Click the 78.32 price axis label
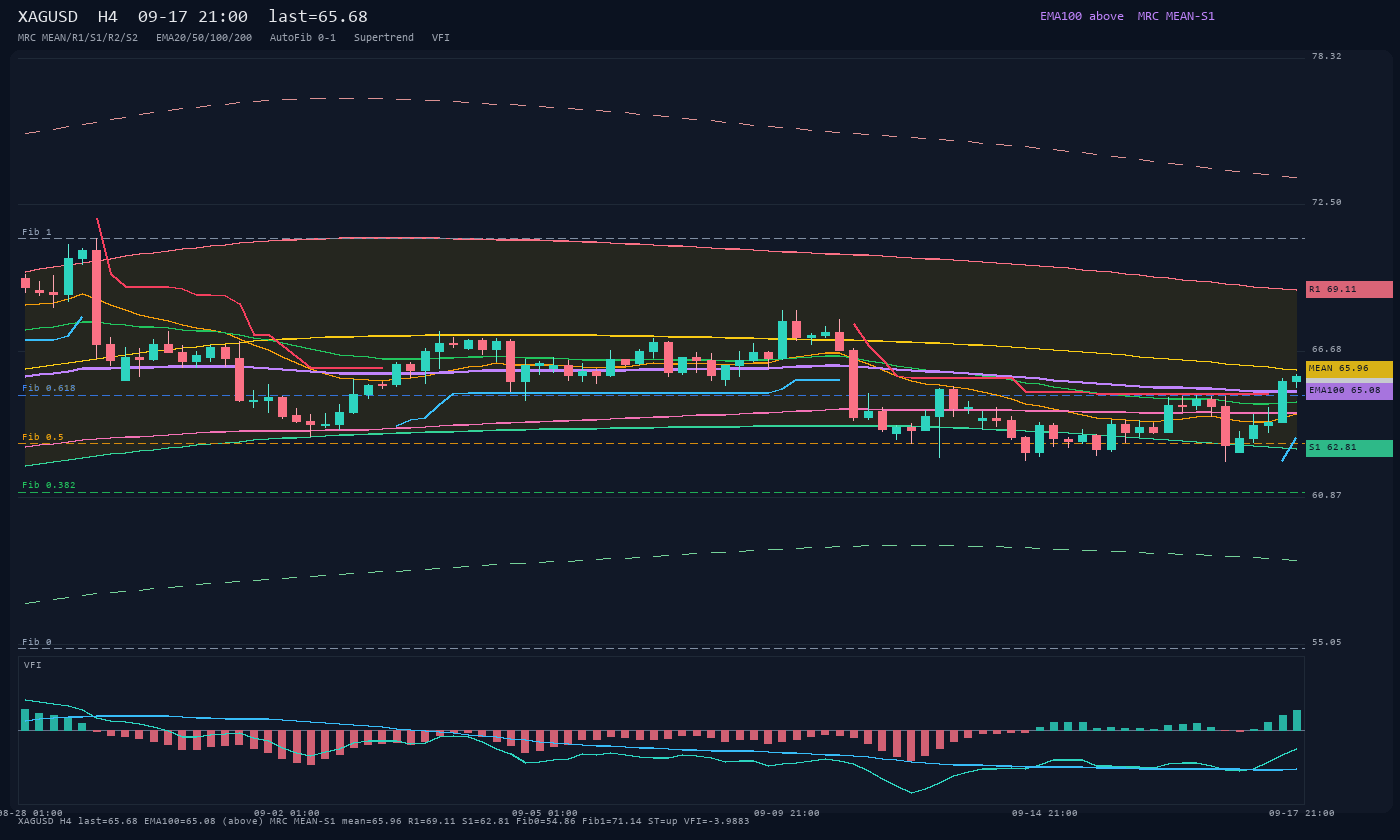This screenshot has height=840, width=1400. [x=1327, y=56]
